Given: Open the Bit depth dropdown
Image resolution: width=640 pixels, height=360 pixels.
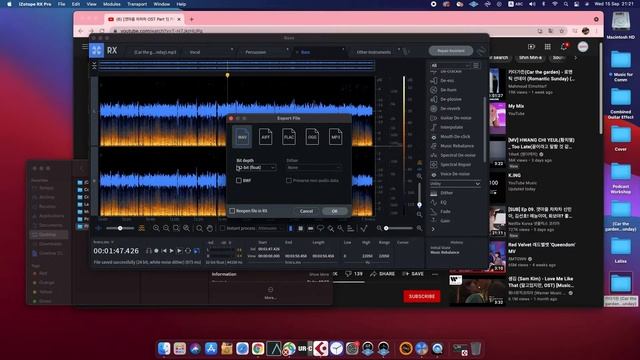Looking at the screenshot, I should [x=256, y=167].
